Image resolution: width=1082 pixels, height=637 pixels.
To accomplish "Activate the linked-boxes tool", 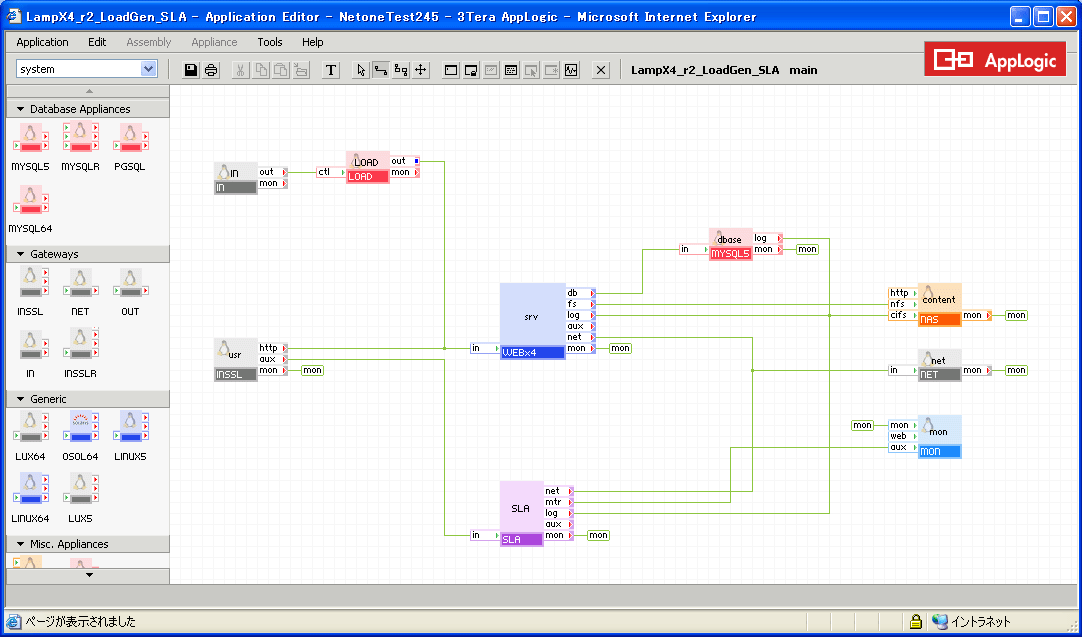I will pos(401,70).
